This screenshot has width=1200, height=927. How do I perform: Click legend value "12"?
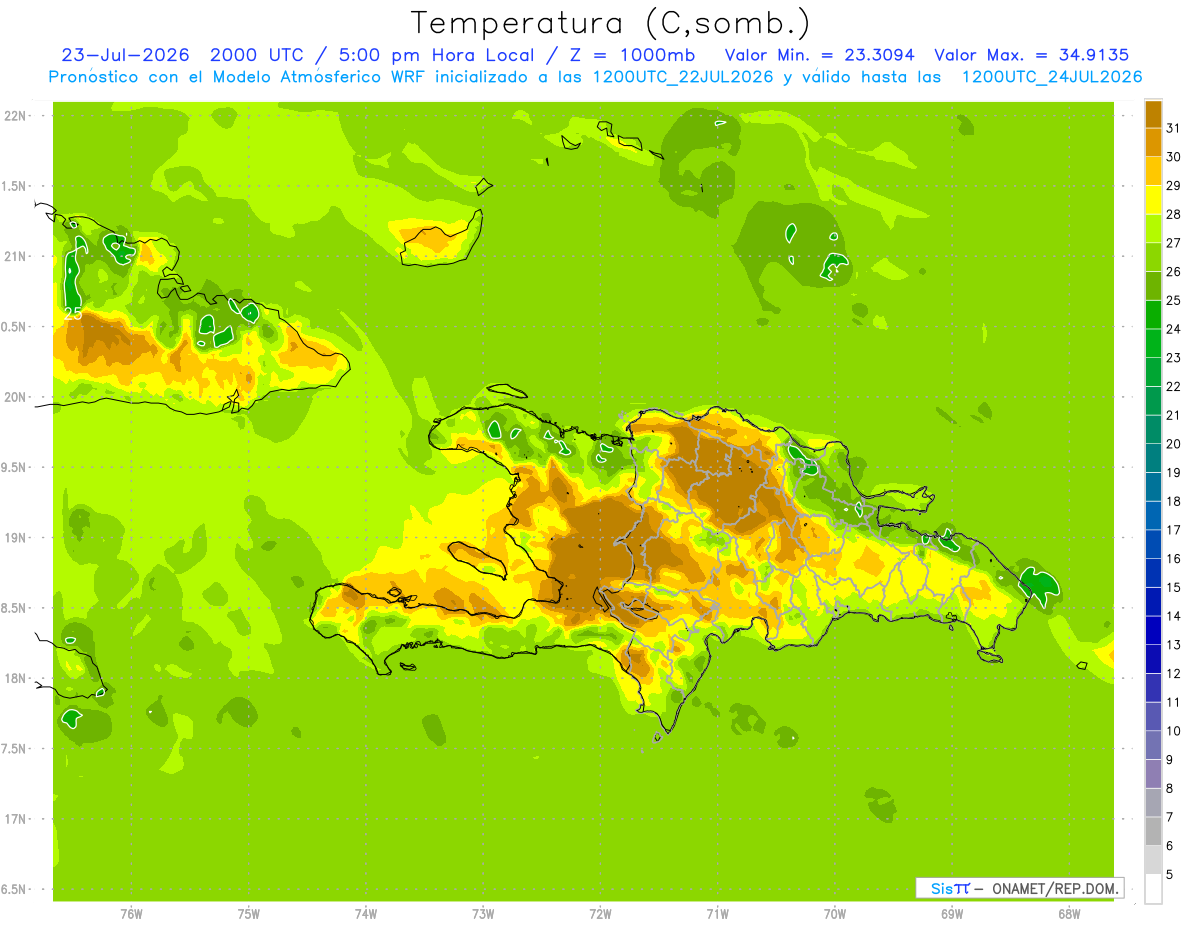(x=1174, y=673)
